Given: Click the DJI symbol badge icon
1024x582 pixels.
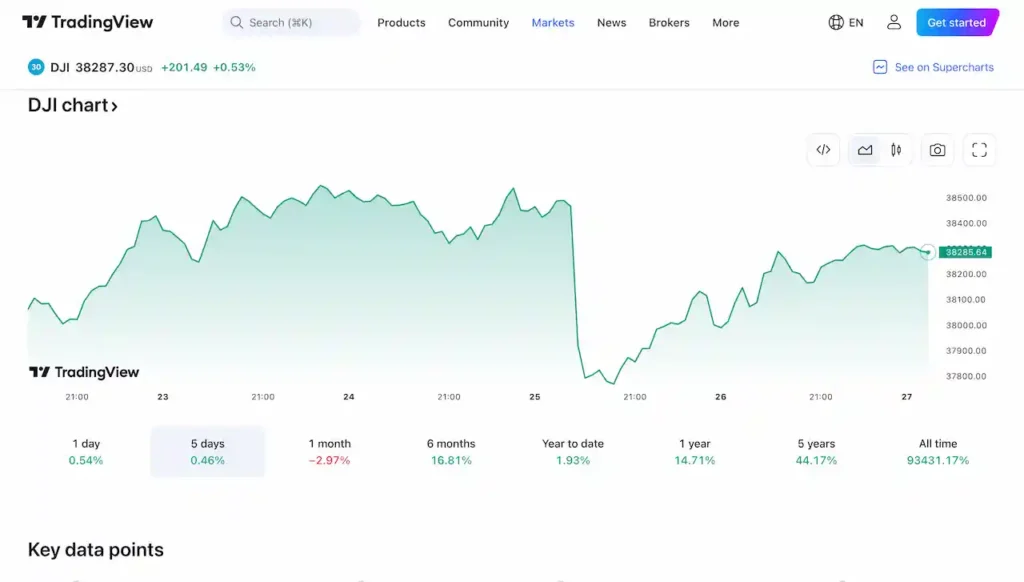Looking at the screenshot, I should tap(36, 67).
